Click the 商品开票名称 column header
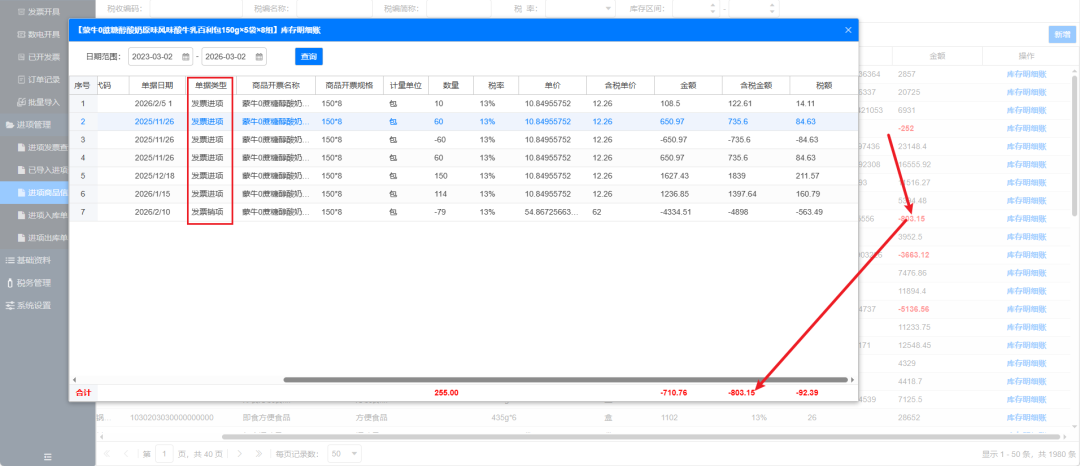This screenshot has width=1080, height=466. click(x=276, y=86)
